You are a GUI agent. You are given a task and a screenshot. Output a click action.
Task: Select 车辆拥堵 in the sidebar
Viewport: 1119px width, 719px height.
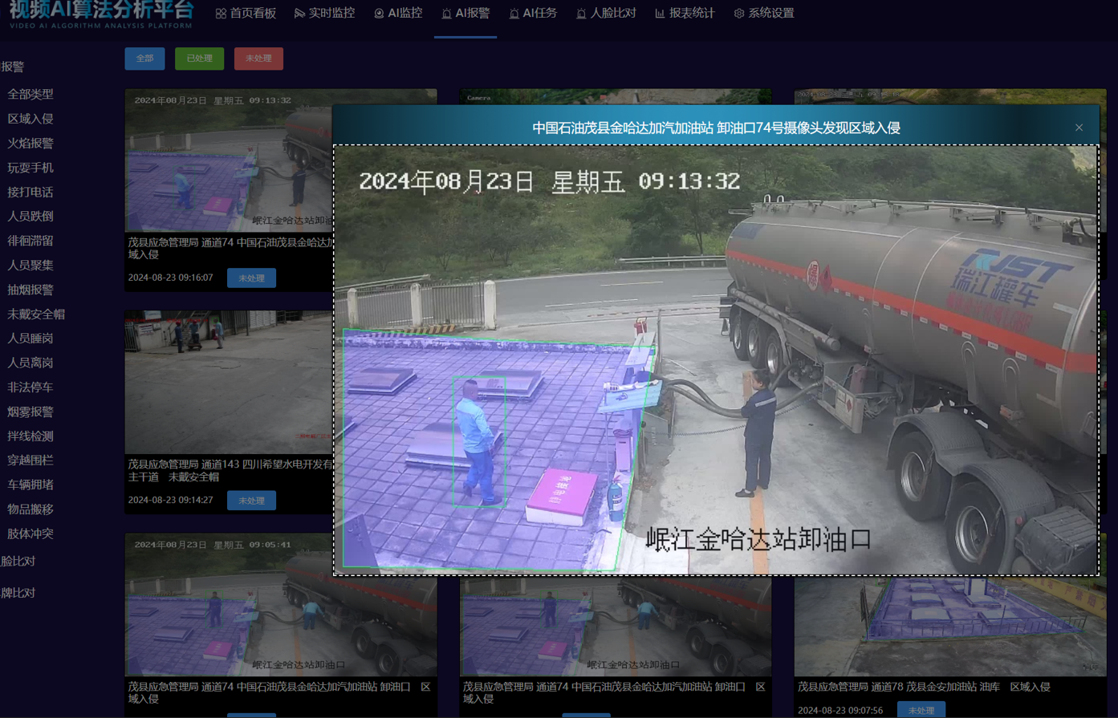(x=30, y=485)
